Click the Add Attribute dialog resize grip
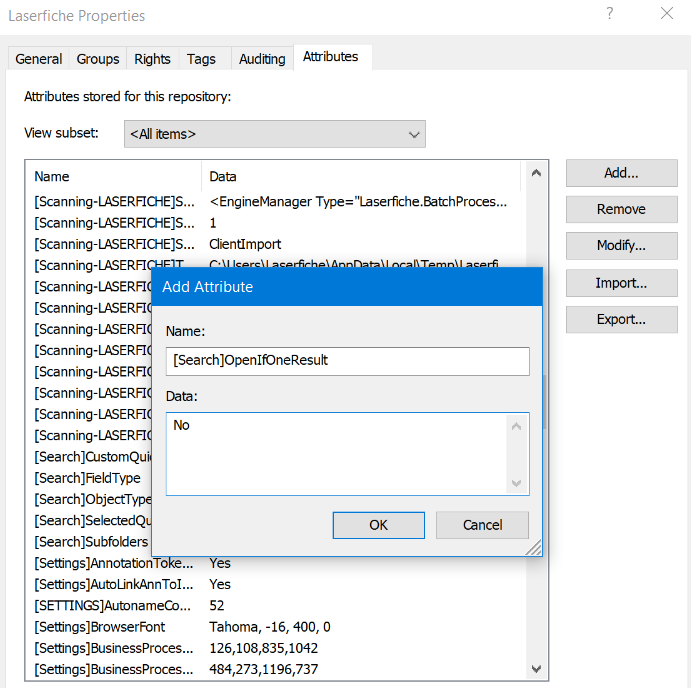691x688 pixels. (x=534, y=547)
